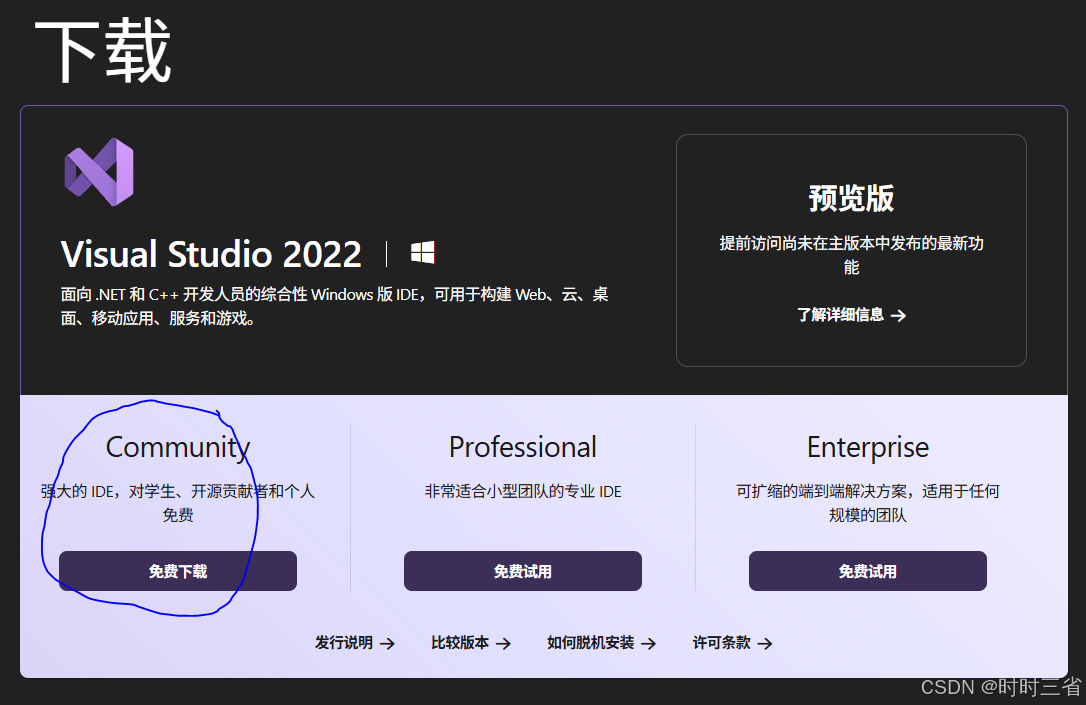Click the Community edition heading
Screen dimensions: 1086x705
[178, 447]
